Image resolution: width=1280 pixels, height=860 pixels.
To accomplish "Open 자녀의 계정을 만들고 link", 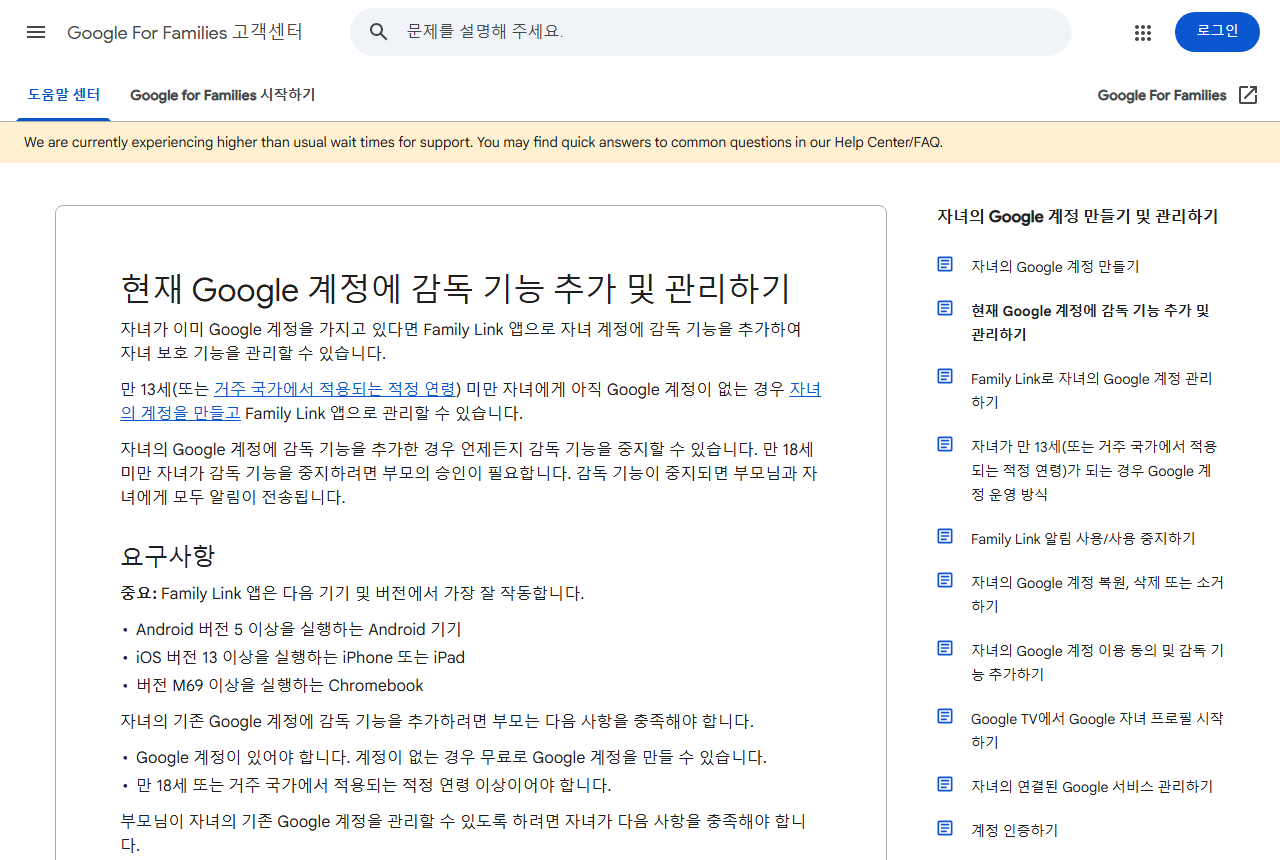I will tap(181, 413).
